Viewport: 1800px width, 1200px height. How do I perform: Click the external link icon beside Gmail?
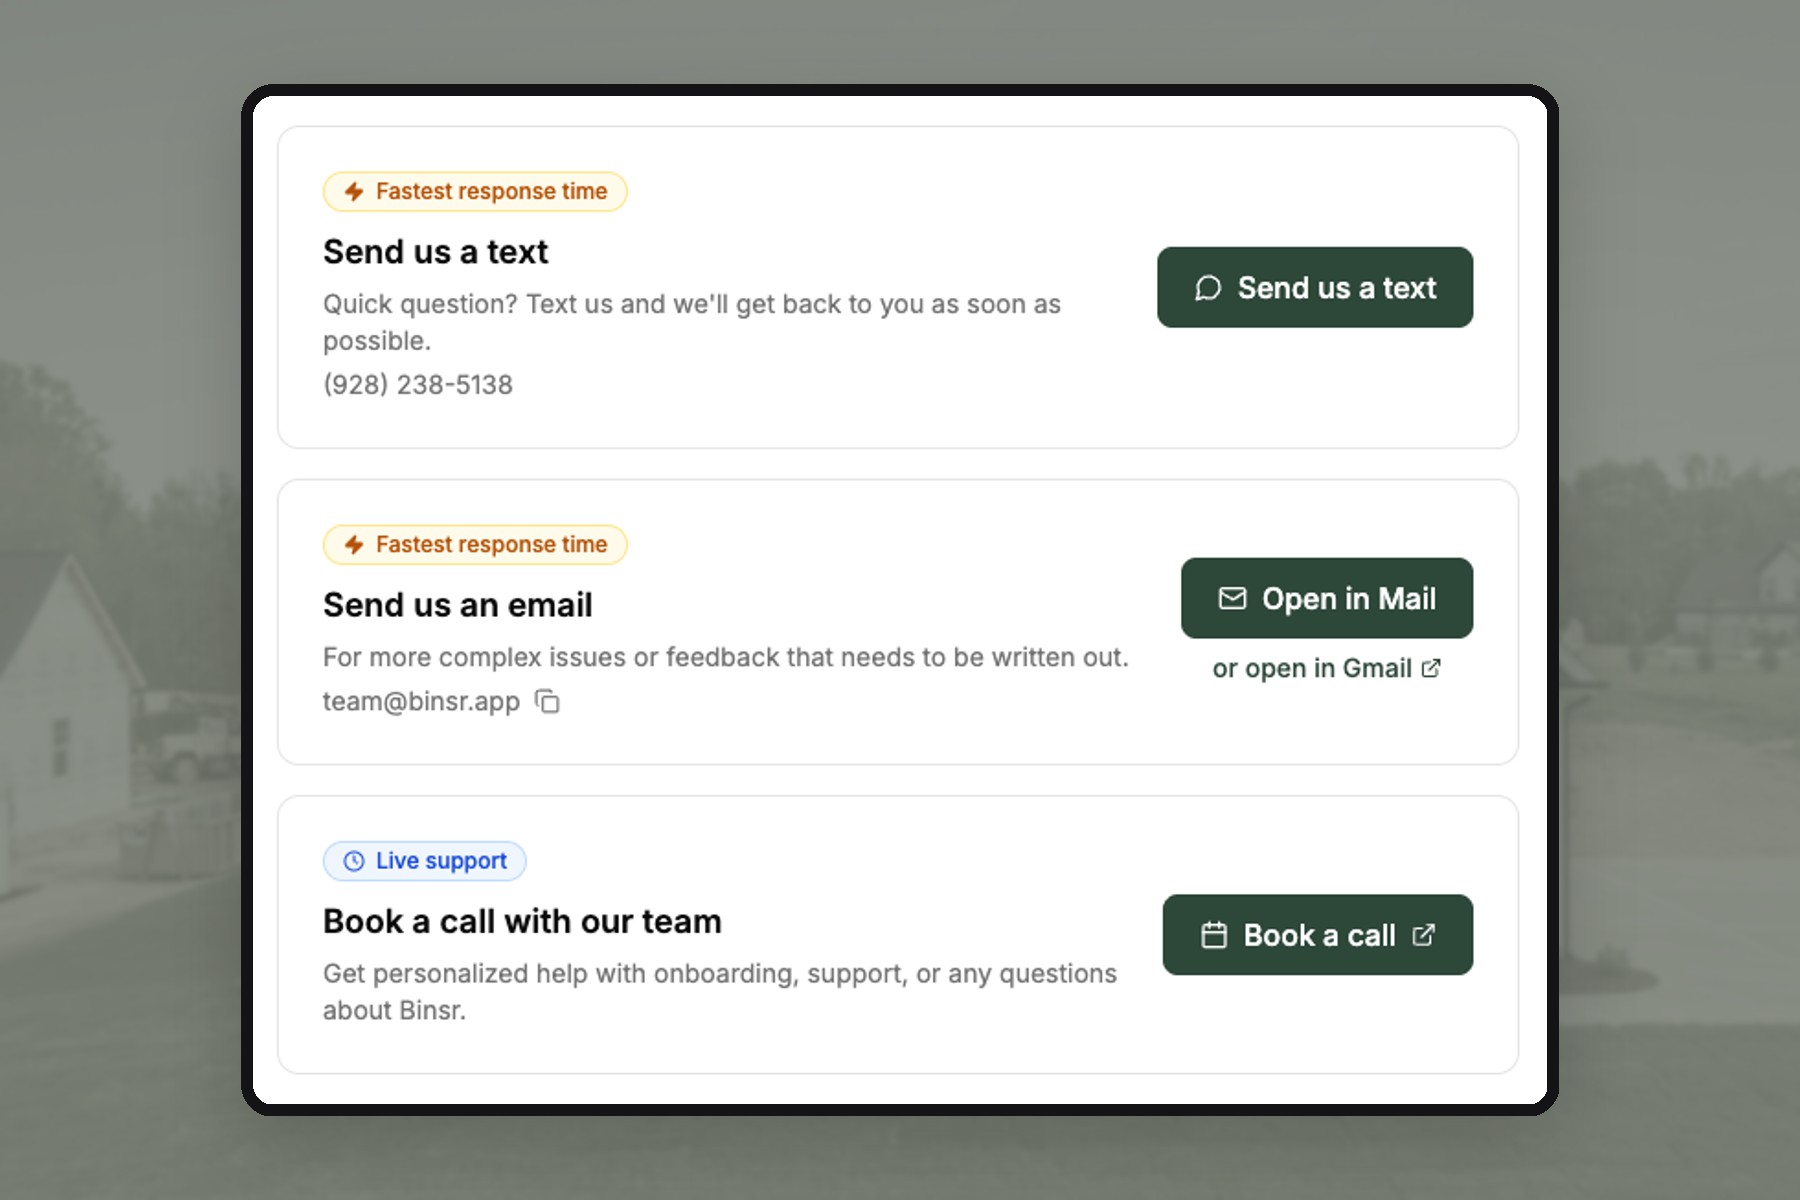pyautogui.click(x=1431, y=668)
